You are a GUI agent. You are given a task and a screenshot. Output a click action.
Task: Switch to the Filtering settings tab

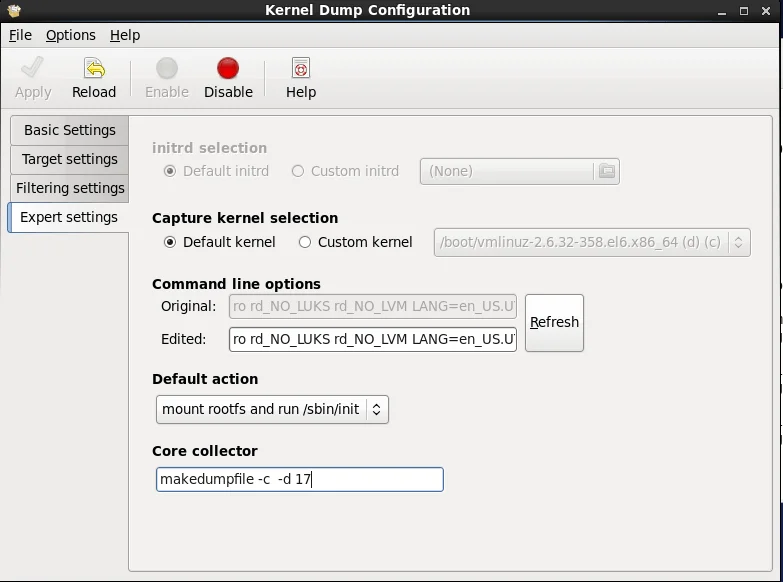(x=70, y=188)
